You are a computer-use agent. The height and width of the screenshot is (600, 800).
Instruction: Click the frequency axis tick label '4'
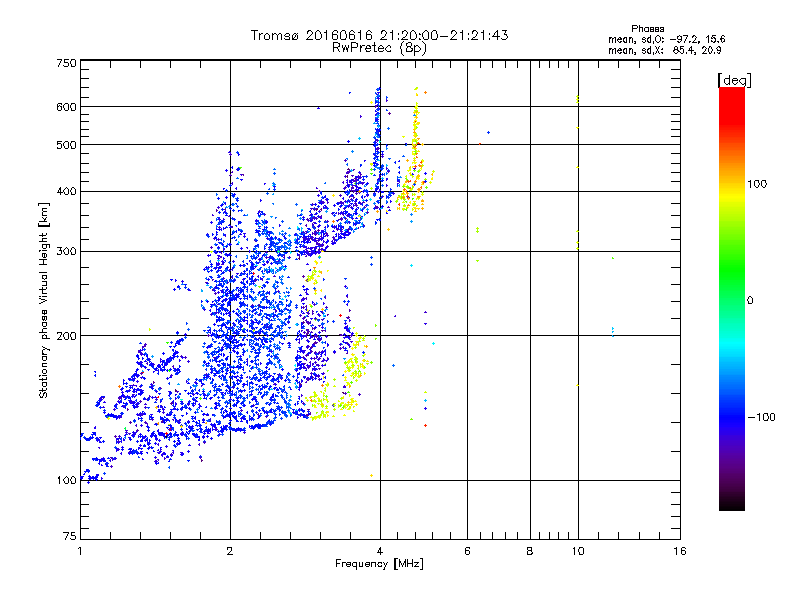[x=380, y=551]
